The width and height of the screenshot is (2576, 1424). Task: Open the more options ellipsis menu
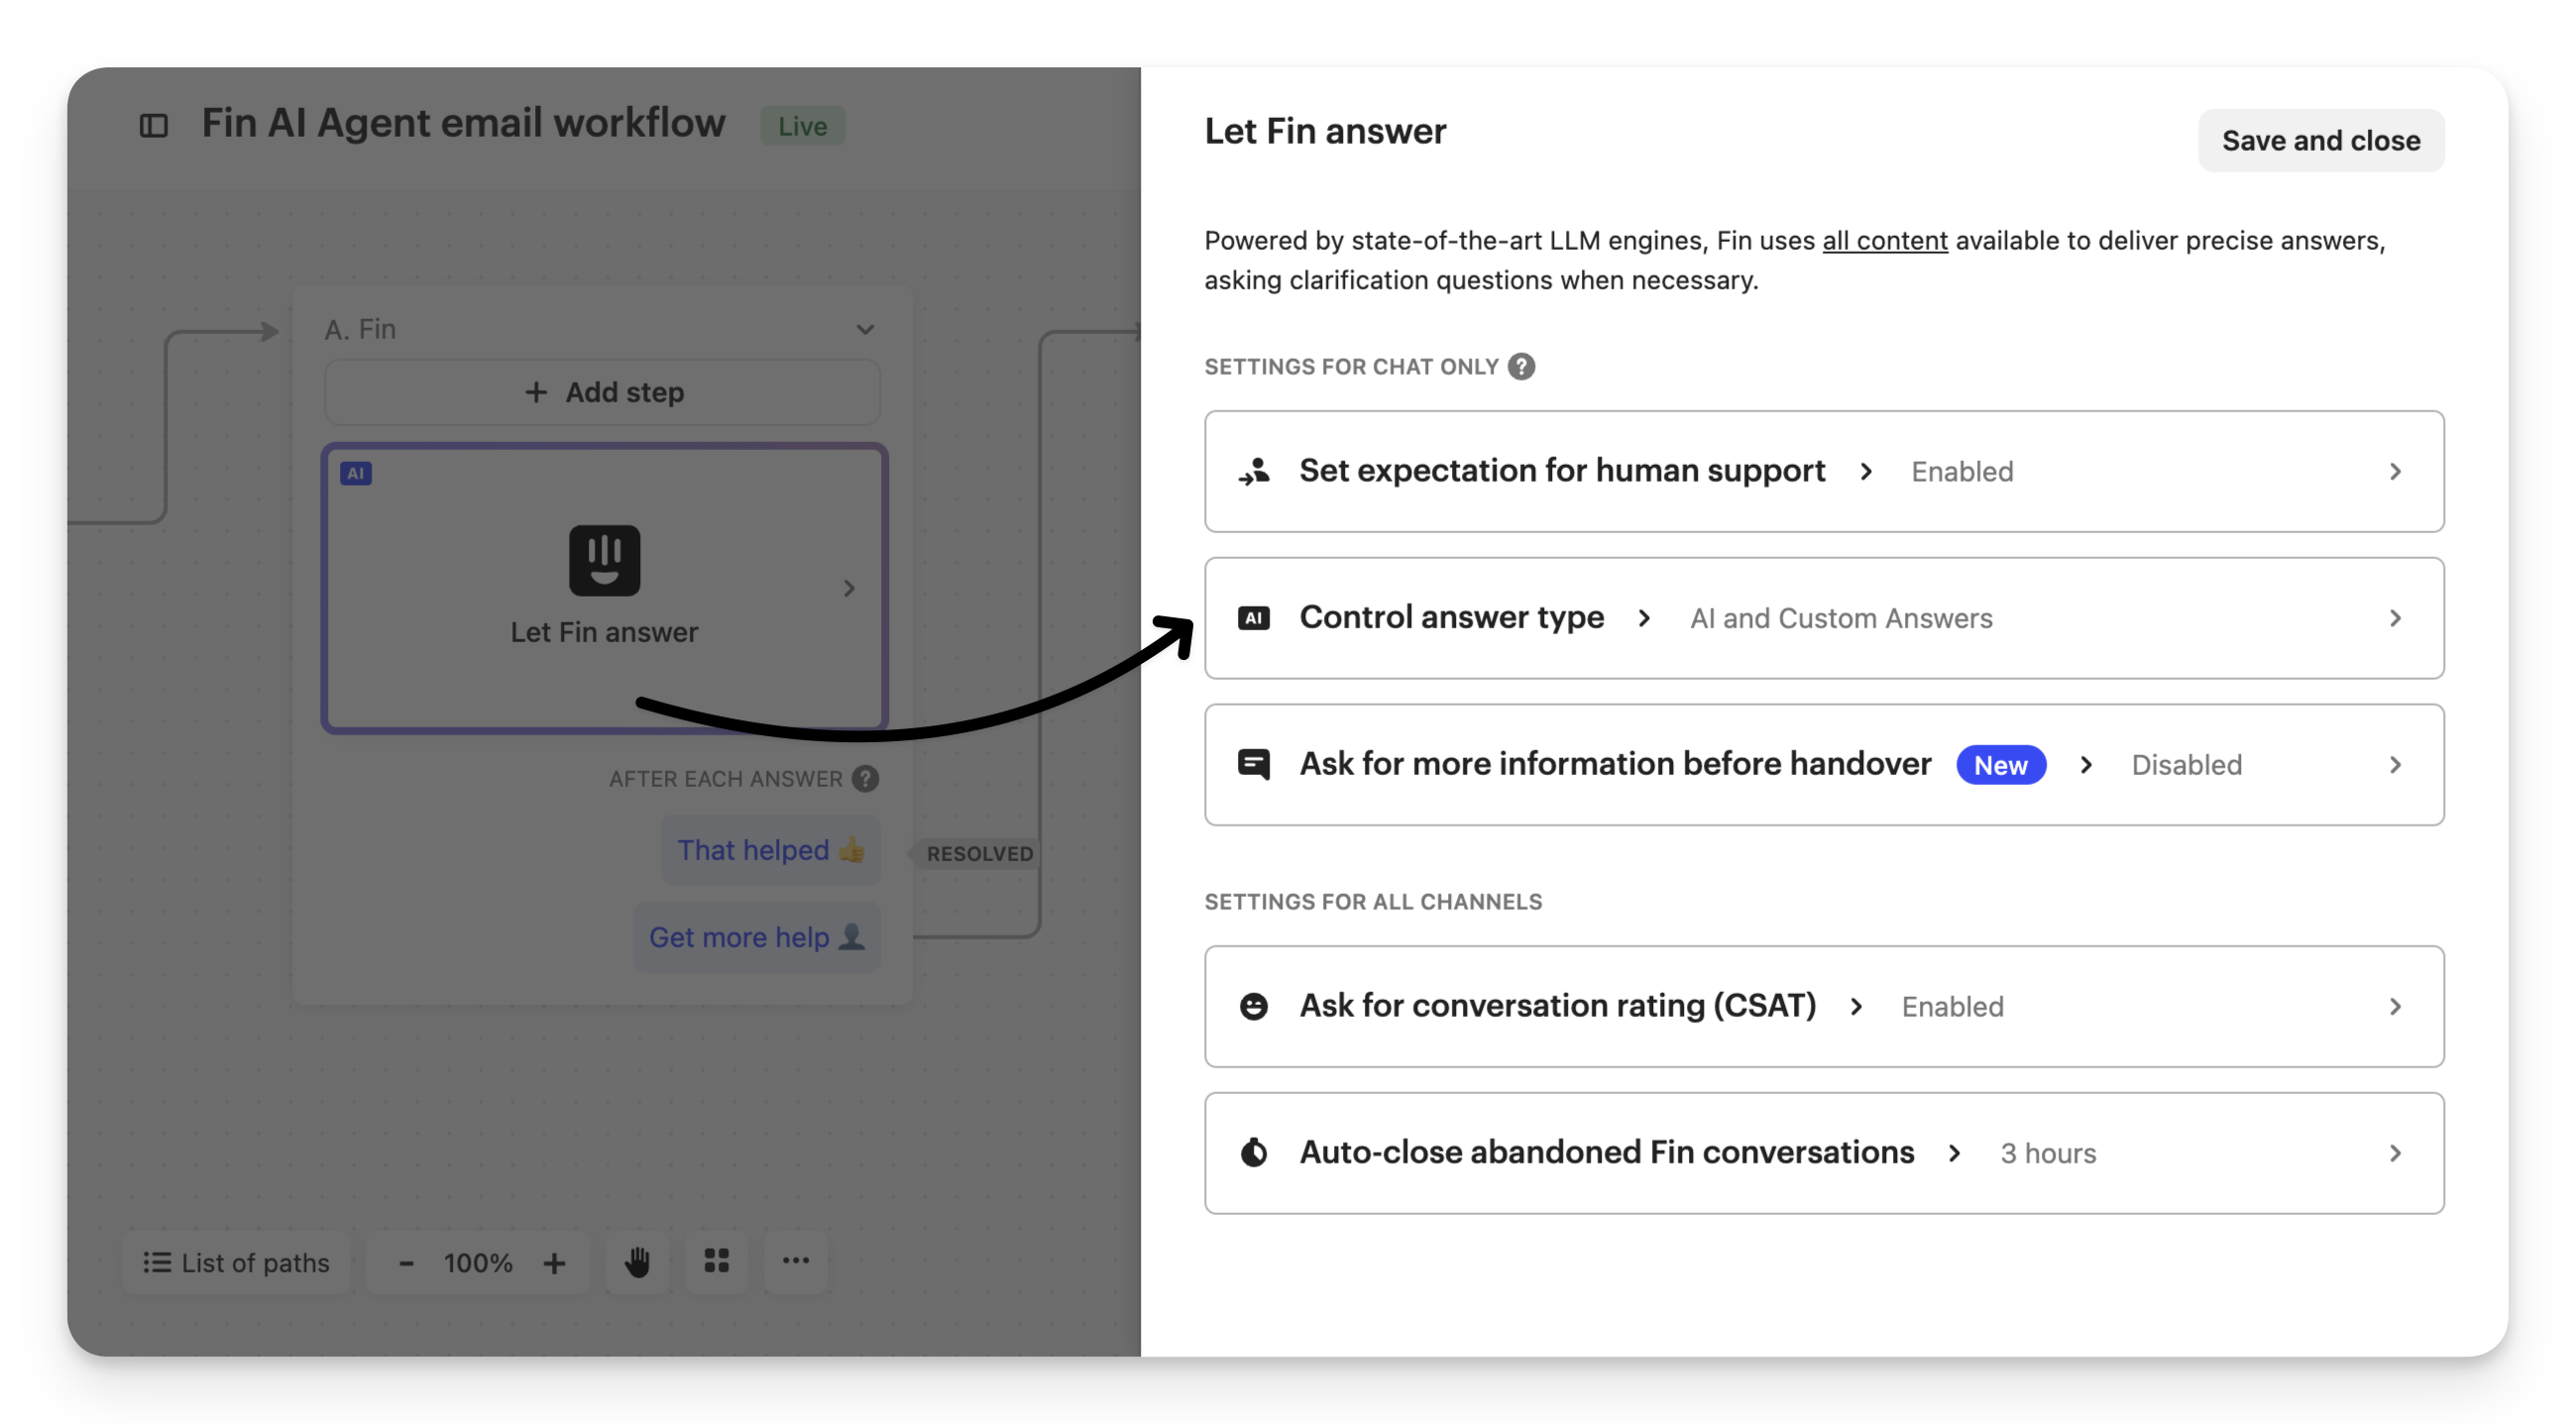pyautogui.click(x=796, y=1261)
